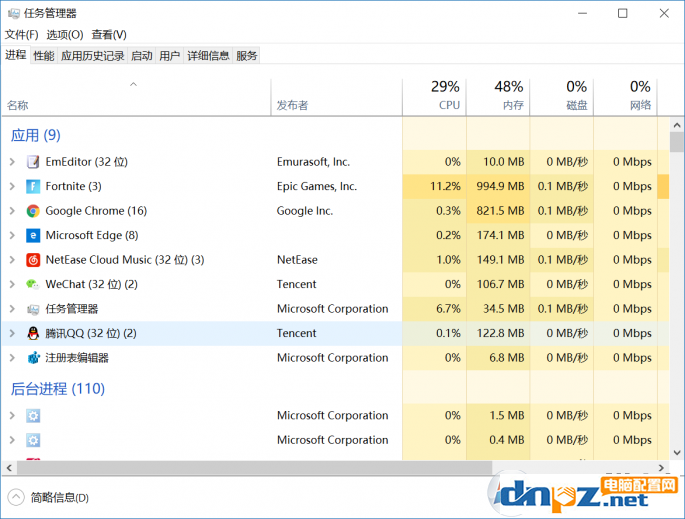685x519 pixels.
Task: Click the EmEditor app icon
Action: tap(33, 162)
